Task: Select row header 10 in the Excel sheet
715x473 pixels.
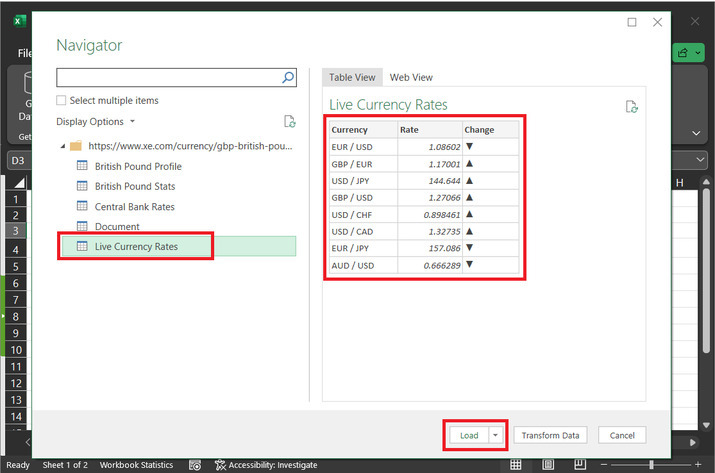Action: point(16,349)
